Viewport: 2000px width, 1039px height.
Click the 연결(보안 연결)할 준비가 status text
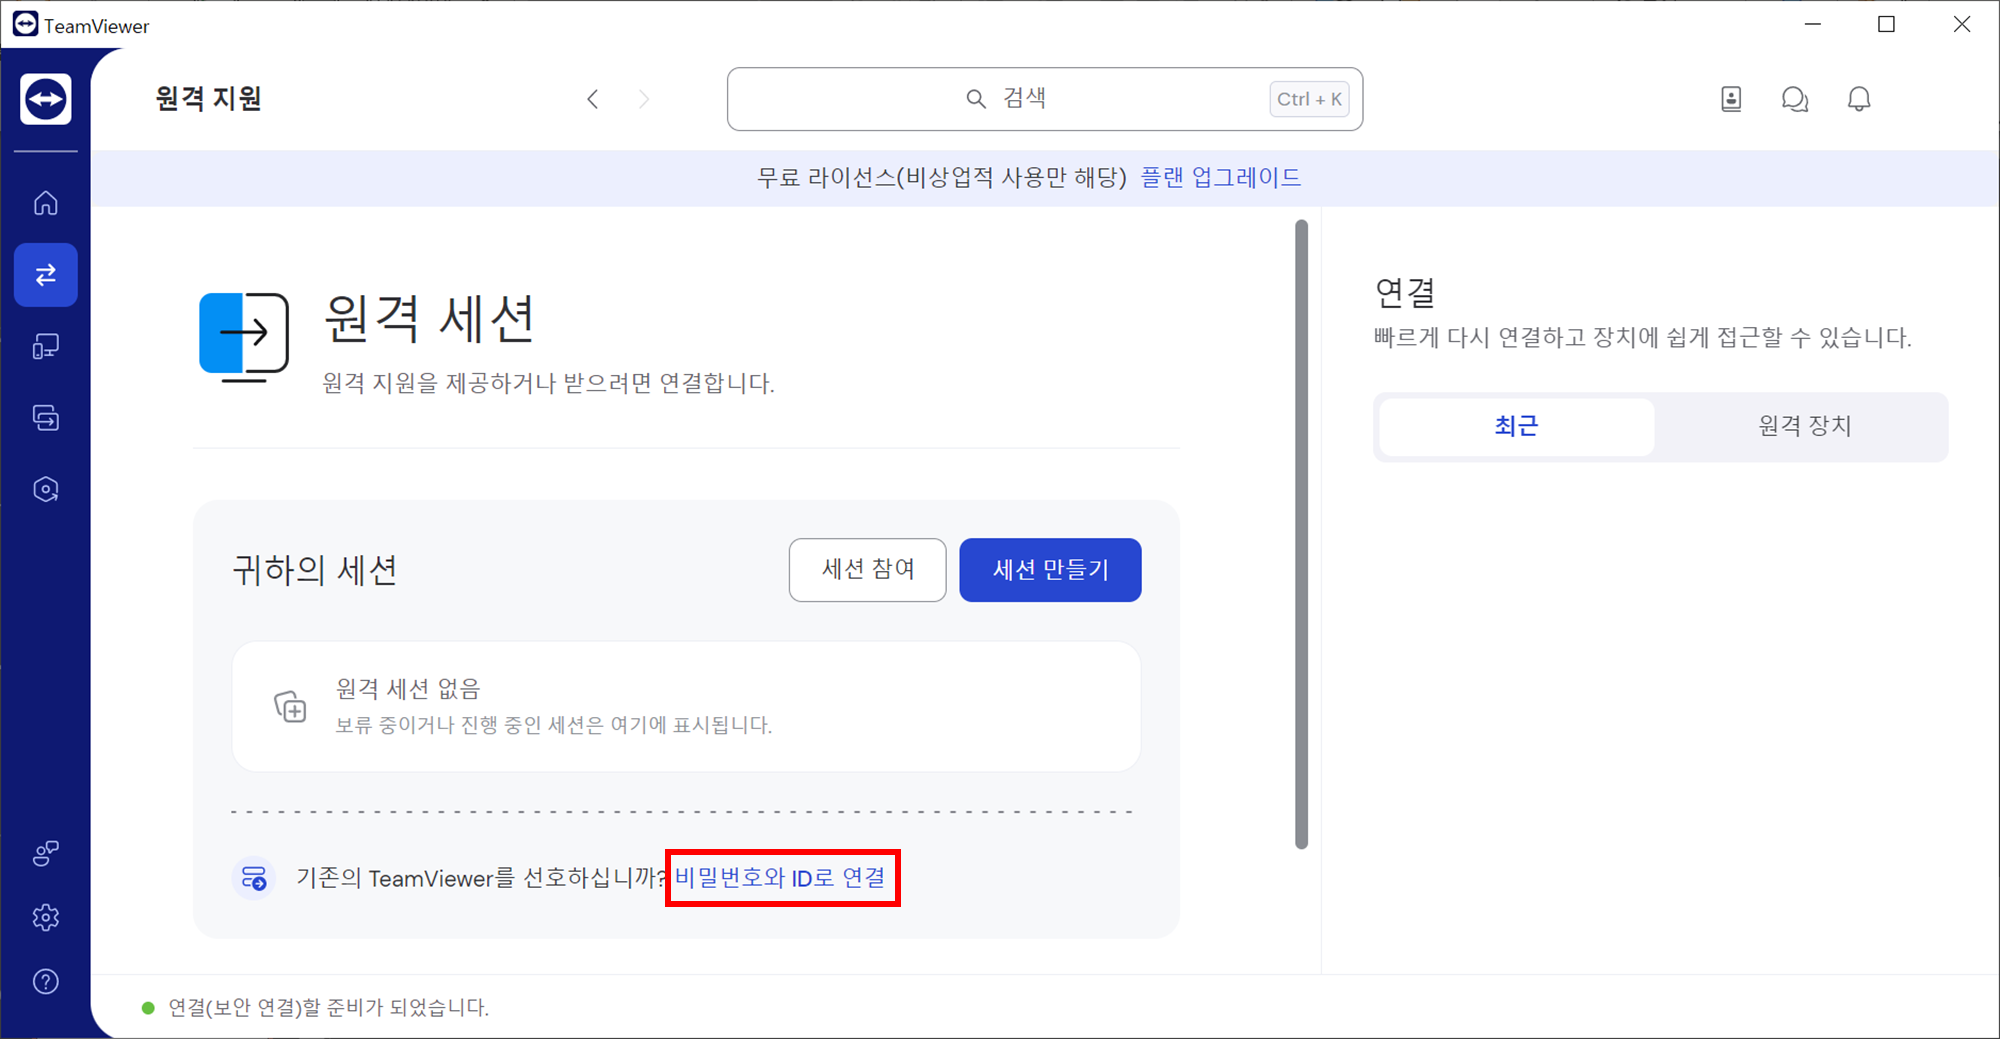pos(328,1008)
